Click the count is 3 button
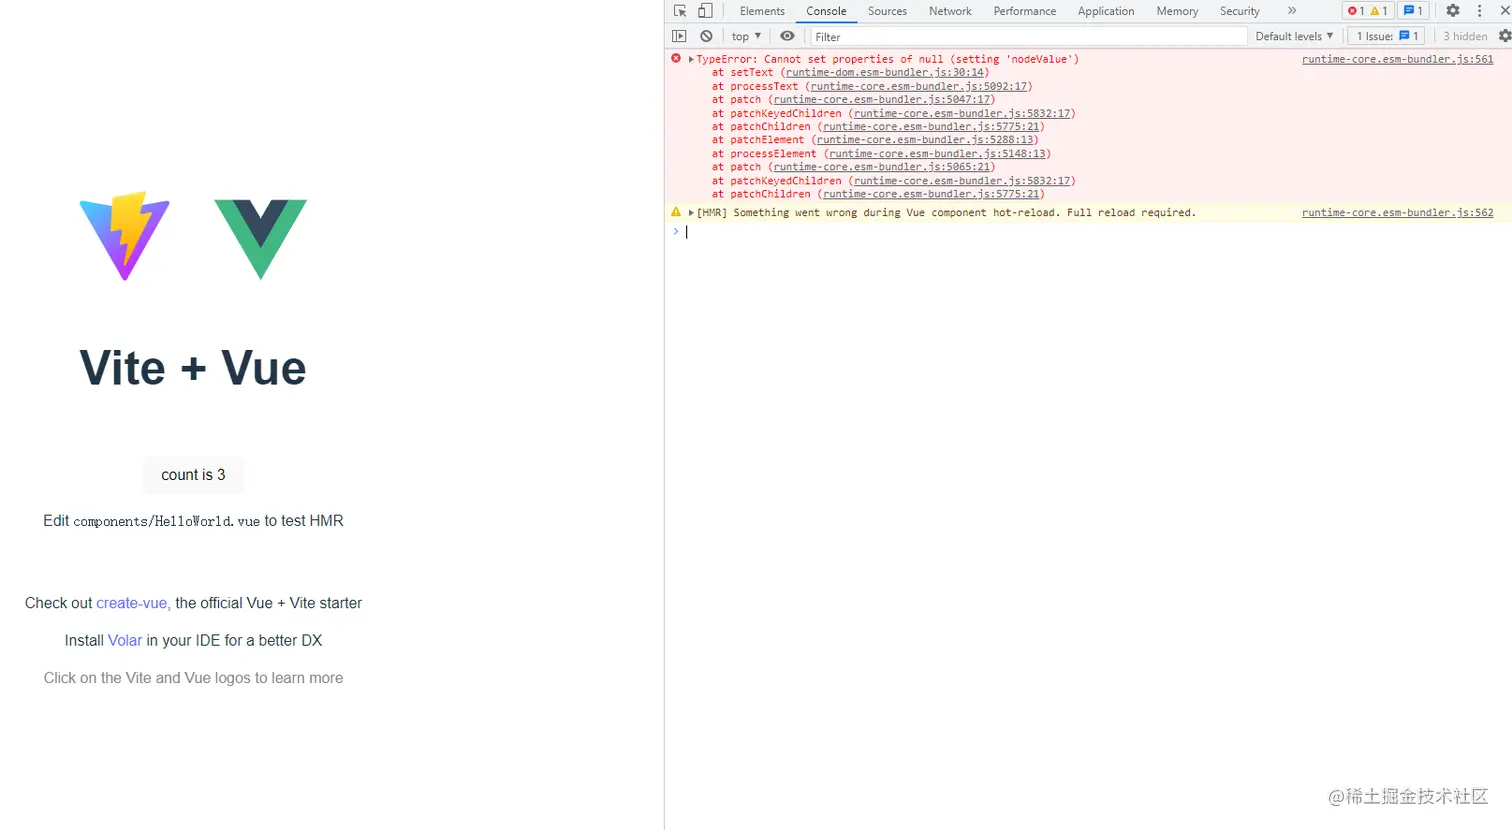The height and width of the screenshot is (830, 1512). (193, 475)
